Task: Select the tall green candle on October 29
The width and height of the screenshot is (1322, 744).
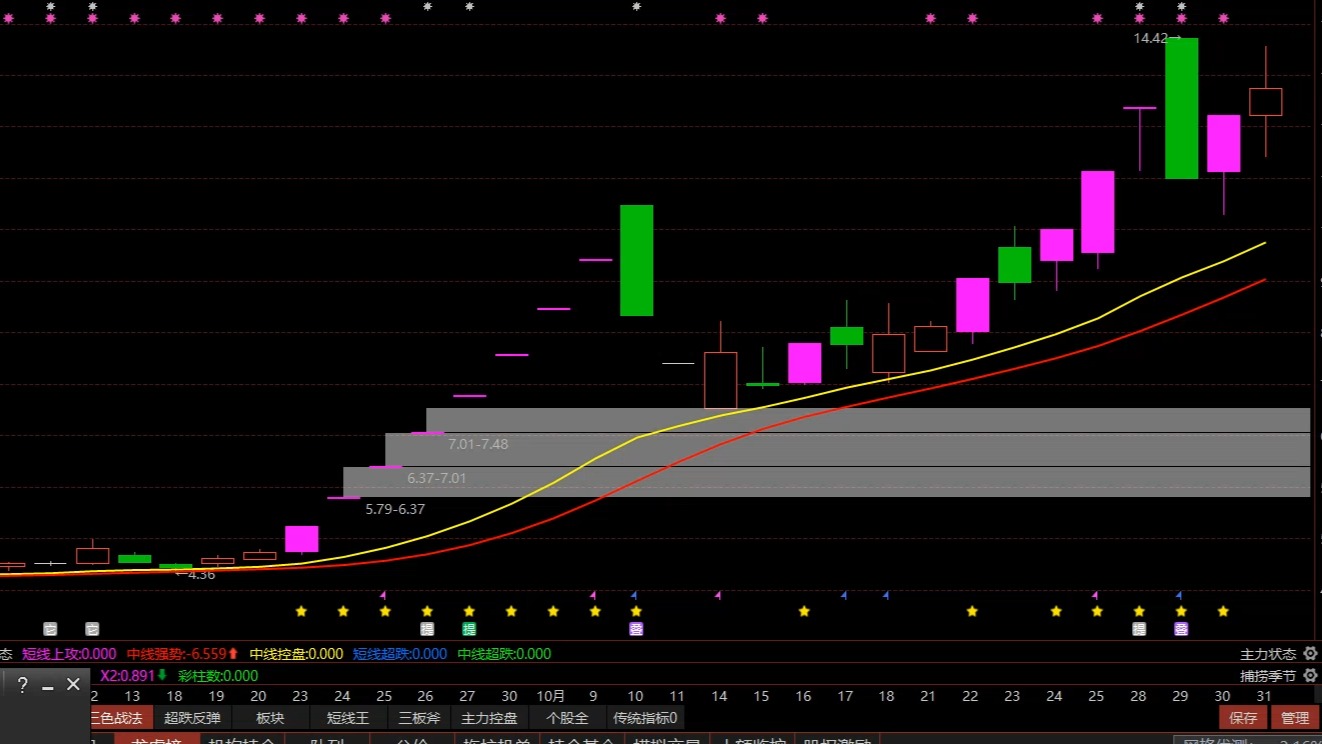Action: pos(1181,108)
